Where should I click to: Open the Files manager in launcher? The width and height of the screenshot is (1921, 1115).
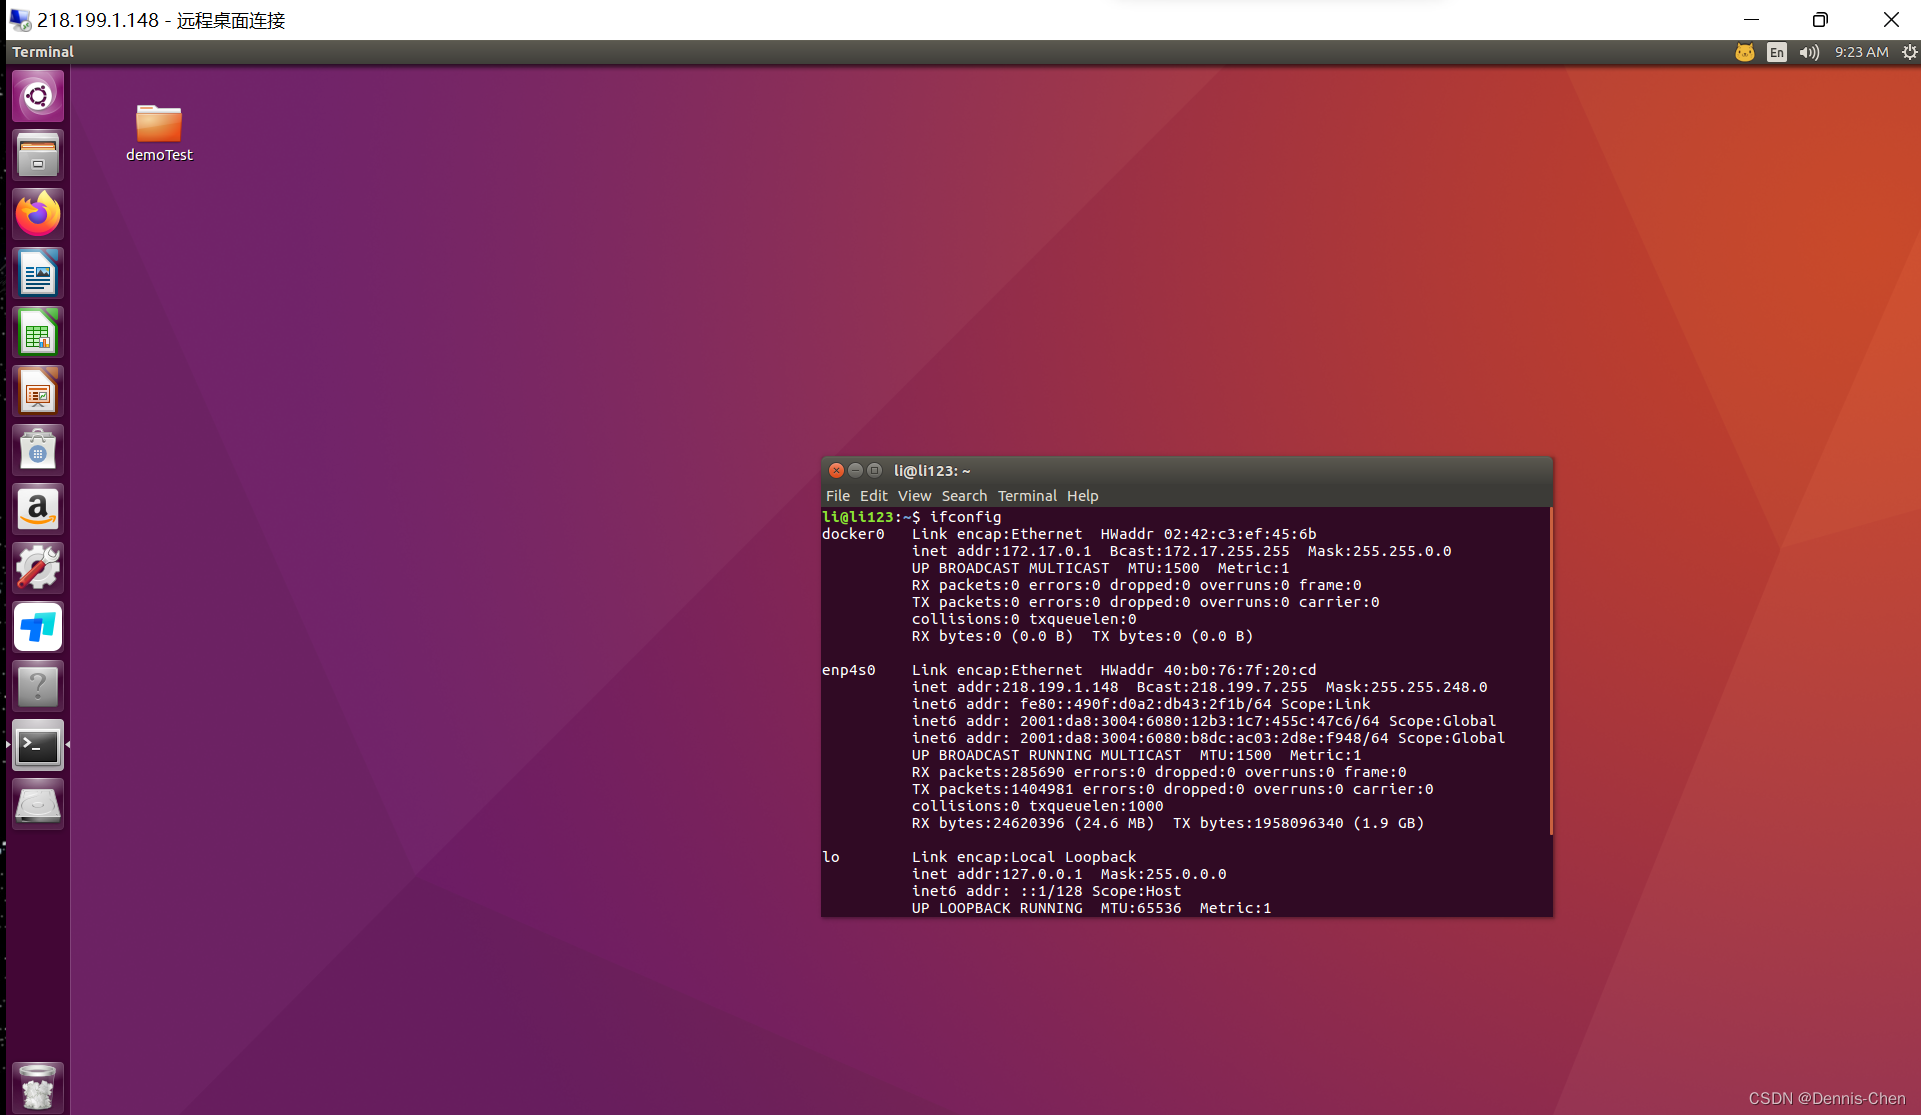coord(38,155)
